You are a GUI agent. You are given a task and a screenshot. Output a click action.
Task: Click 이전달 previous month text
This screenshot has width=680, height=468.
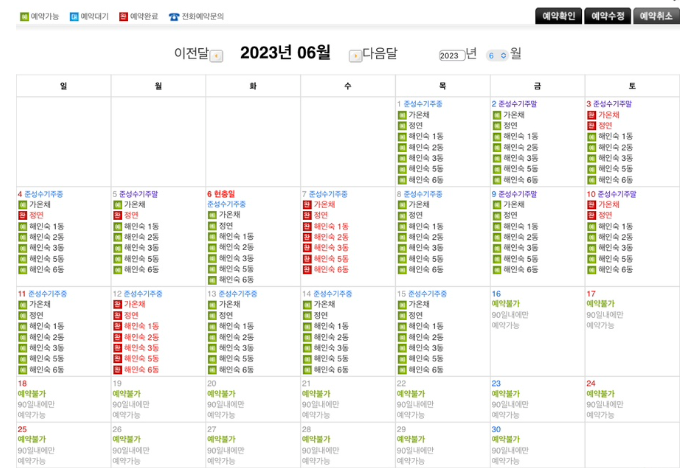coord(190,54)
